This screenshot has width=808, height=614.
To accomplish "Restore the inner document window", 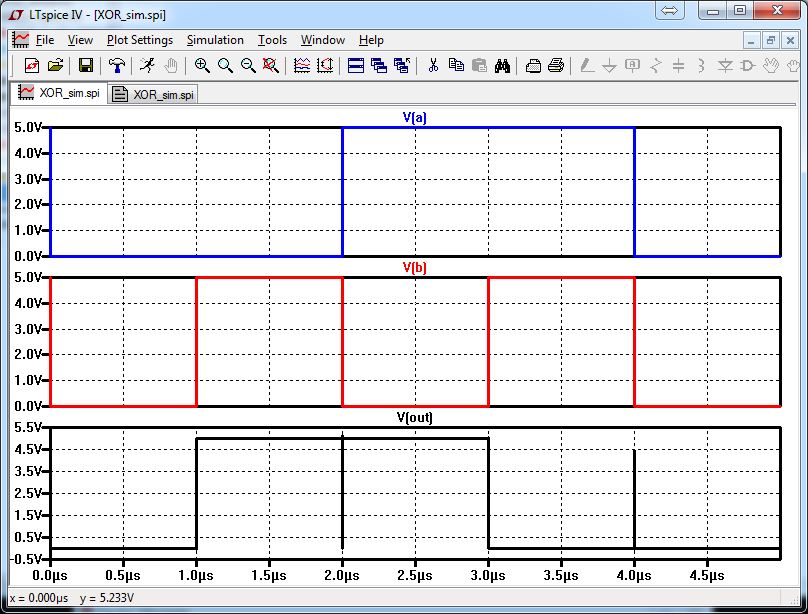I will click(x=771, y=40).
